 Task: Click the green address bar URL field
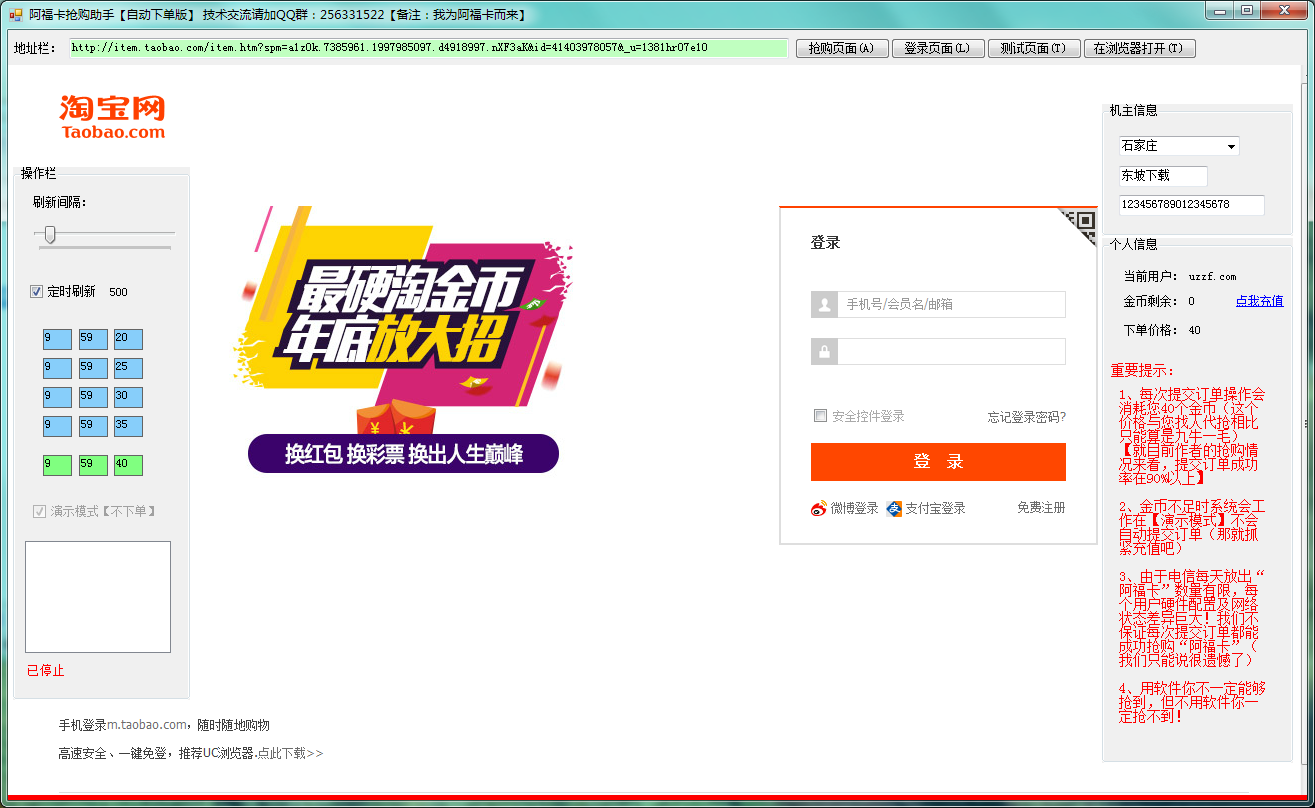pyautogui.click(x=429, y=48)
